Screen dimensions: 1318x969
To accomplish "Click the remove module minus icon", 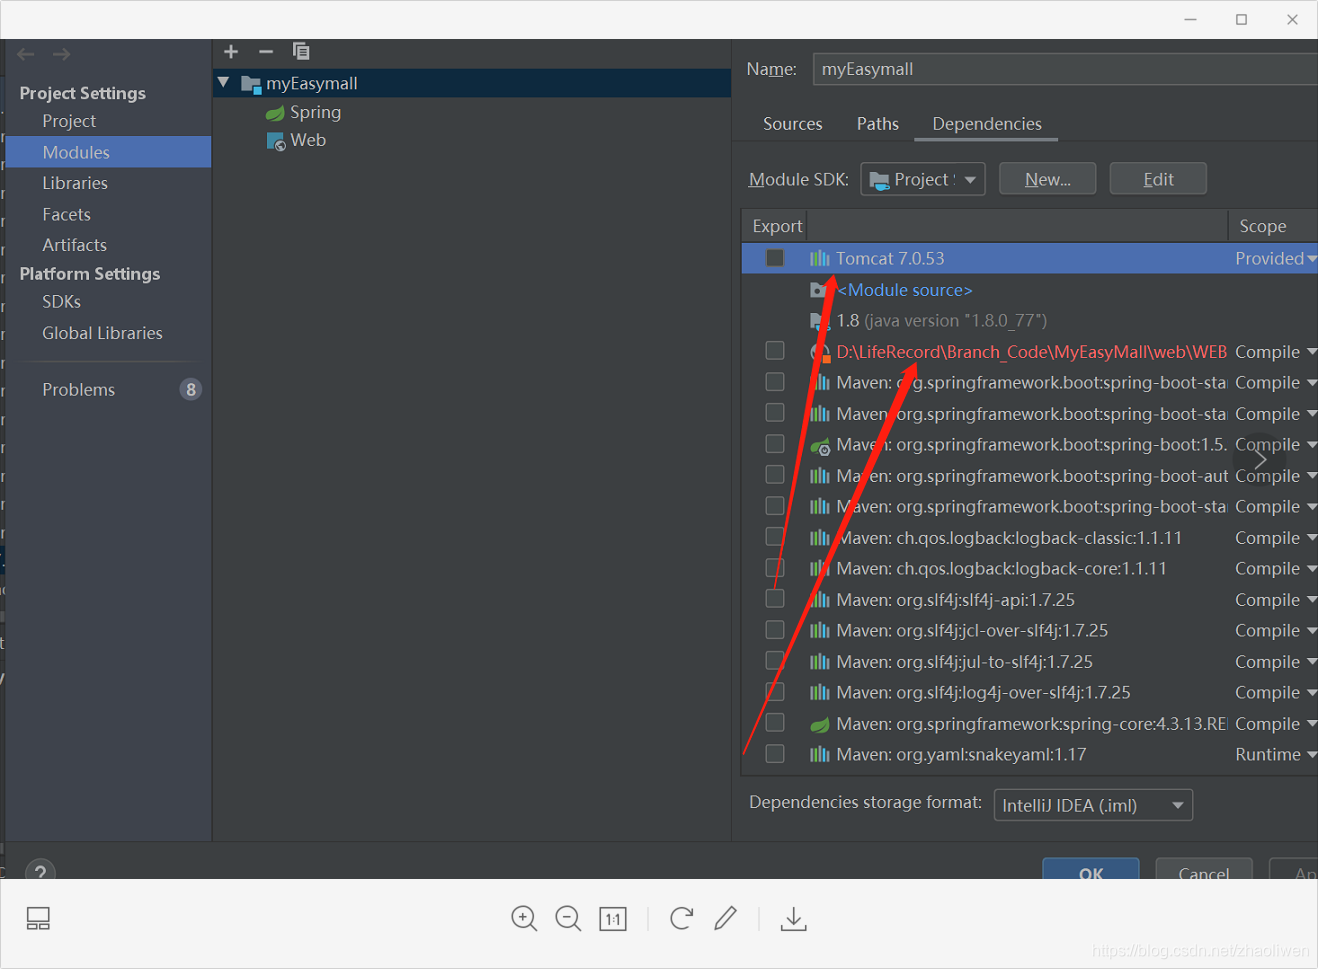I will pyautogui.click(x=266, y=51).
